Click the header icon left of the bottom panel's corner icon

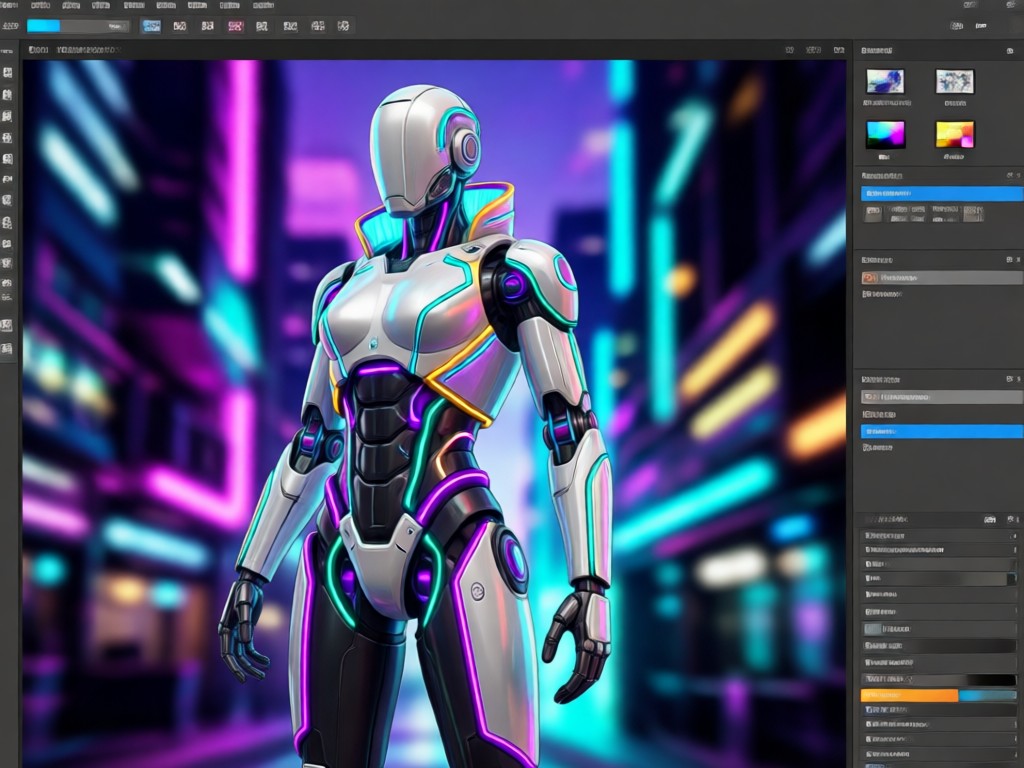click(x=990, y=520)
